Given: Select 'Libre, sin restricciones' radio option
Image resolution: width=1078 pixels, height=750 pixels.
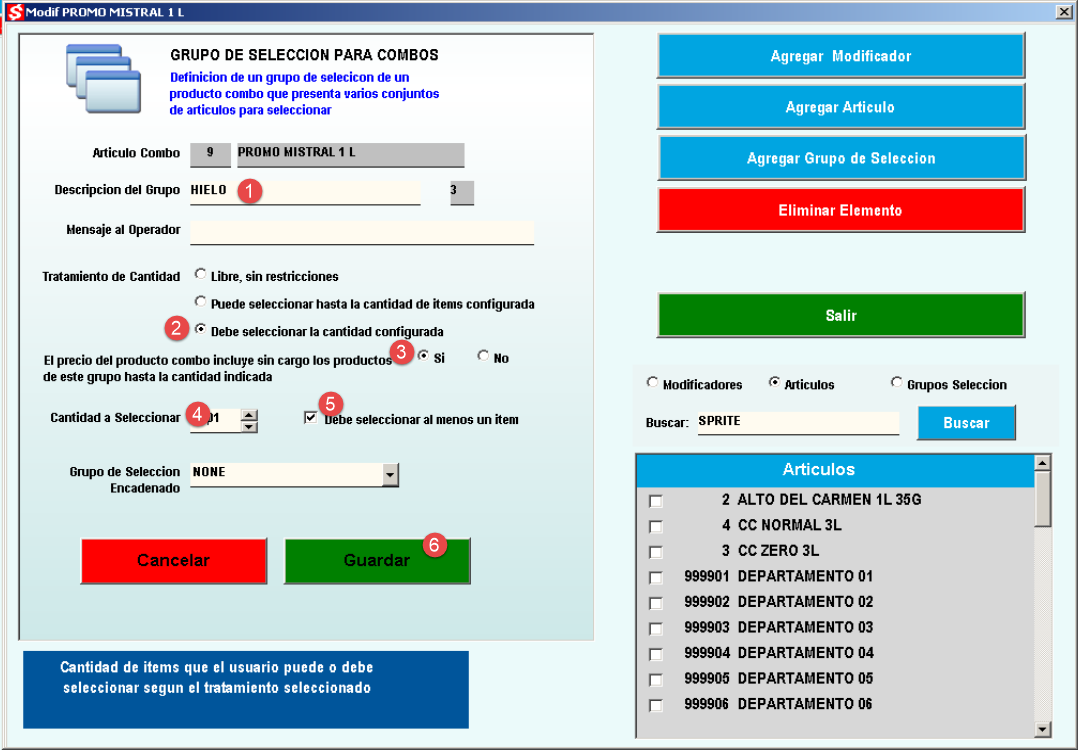Looking at the screenshot, I should coord(200,274).
